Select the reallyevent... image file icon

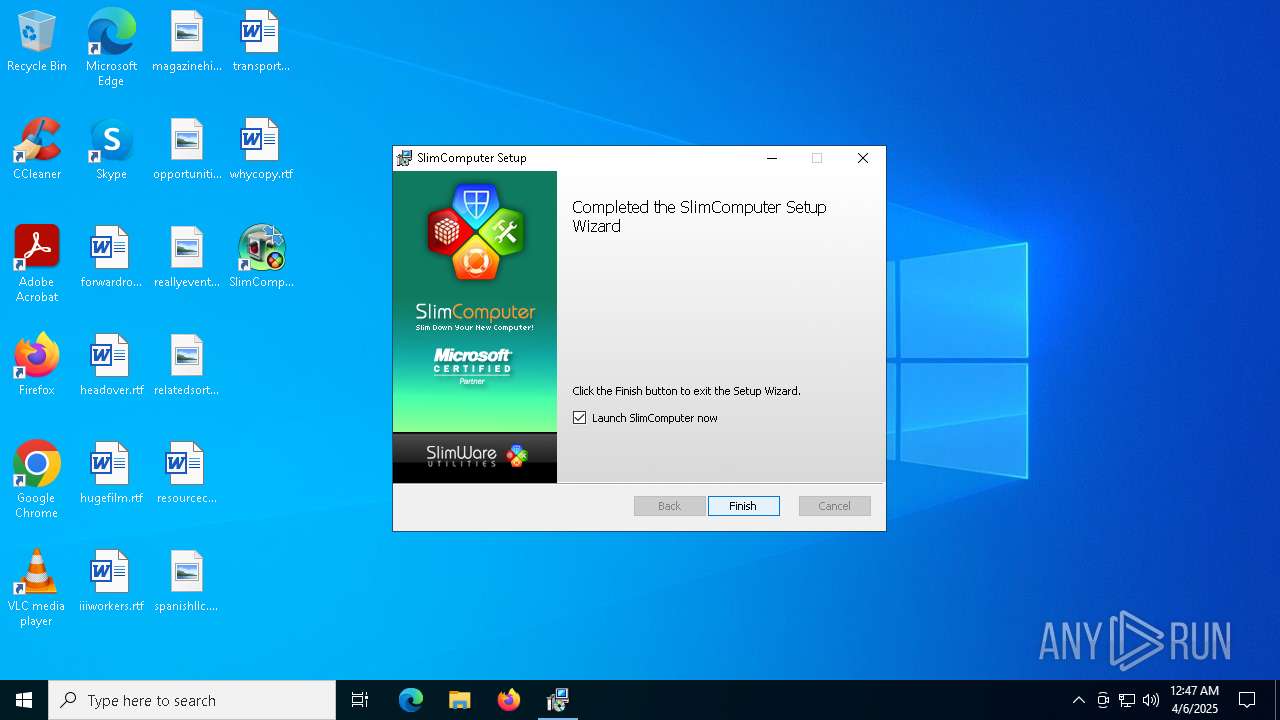point(187,257)
